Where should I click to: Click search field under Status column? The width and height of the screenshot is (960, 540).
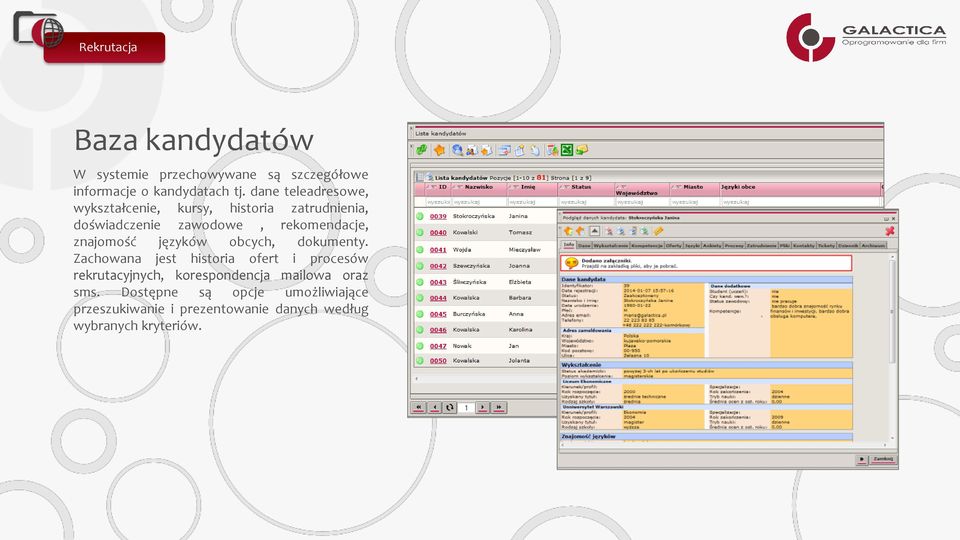pyautogui.click(x=586, y=201)
